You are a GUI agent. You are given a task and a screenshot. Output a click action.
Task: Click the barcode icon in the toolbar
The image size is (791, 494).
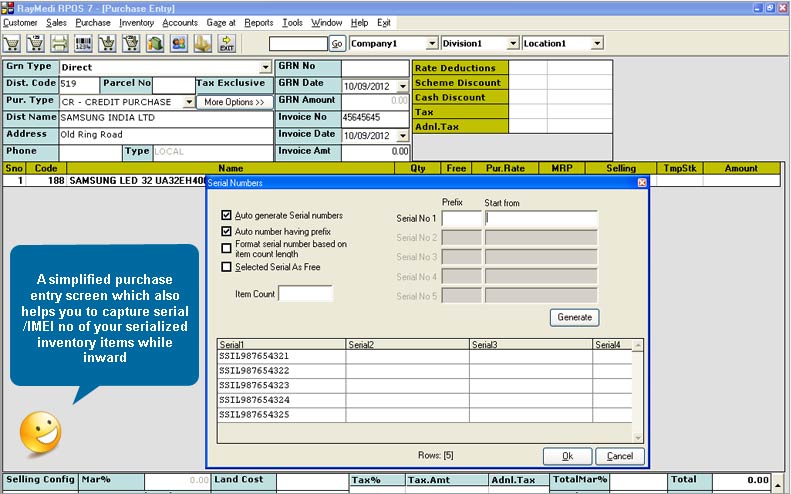click(84, 44)
